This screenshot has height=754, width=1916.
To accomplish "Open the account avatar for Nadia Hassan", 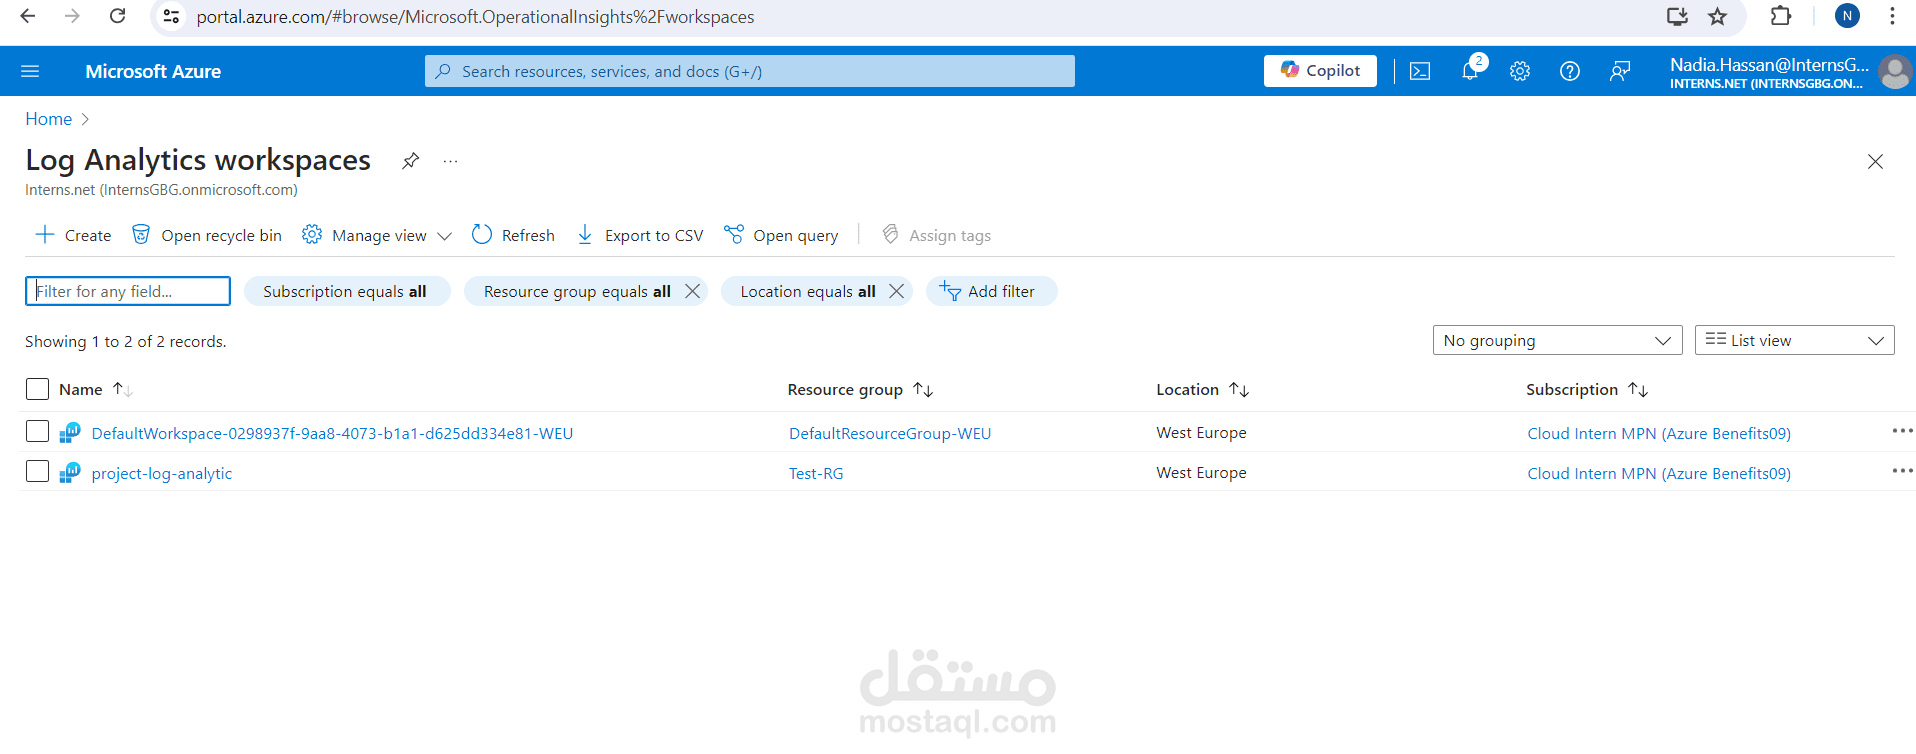I will pos(1894,72).
